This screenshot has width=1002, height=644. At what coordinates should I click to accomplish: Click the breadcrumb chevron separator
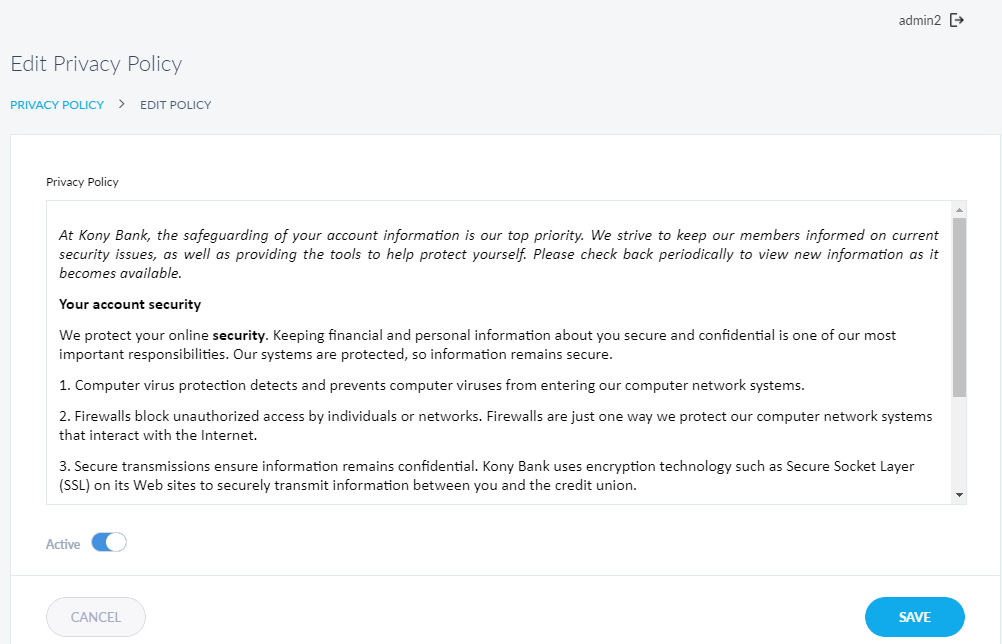click(122, 103)
